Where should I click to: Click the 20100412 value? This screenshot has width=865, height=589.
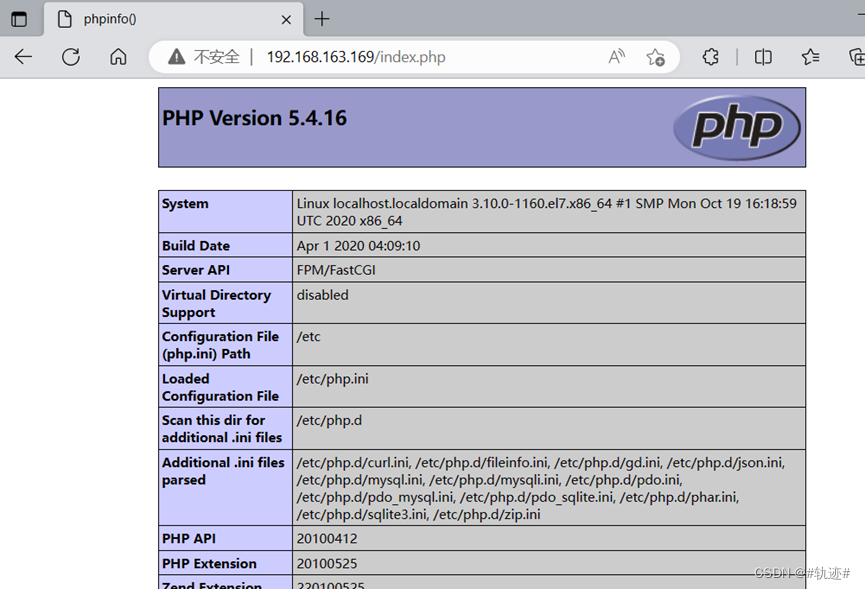pos(327,538)
